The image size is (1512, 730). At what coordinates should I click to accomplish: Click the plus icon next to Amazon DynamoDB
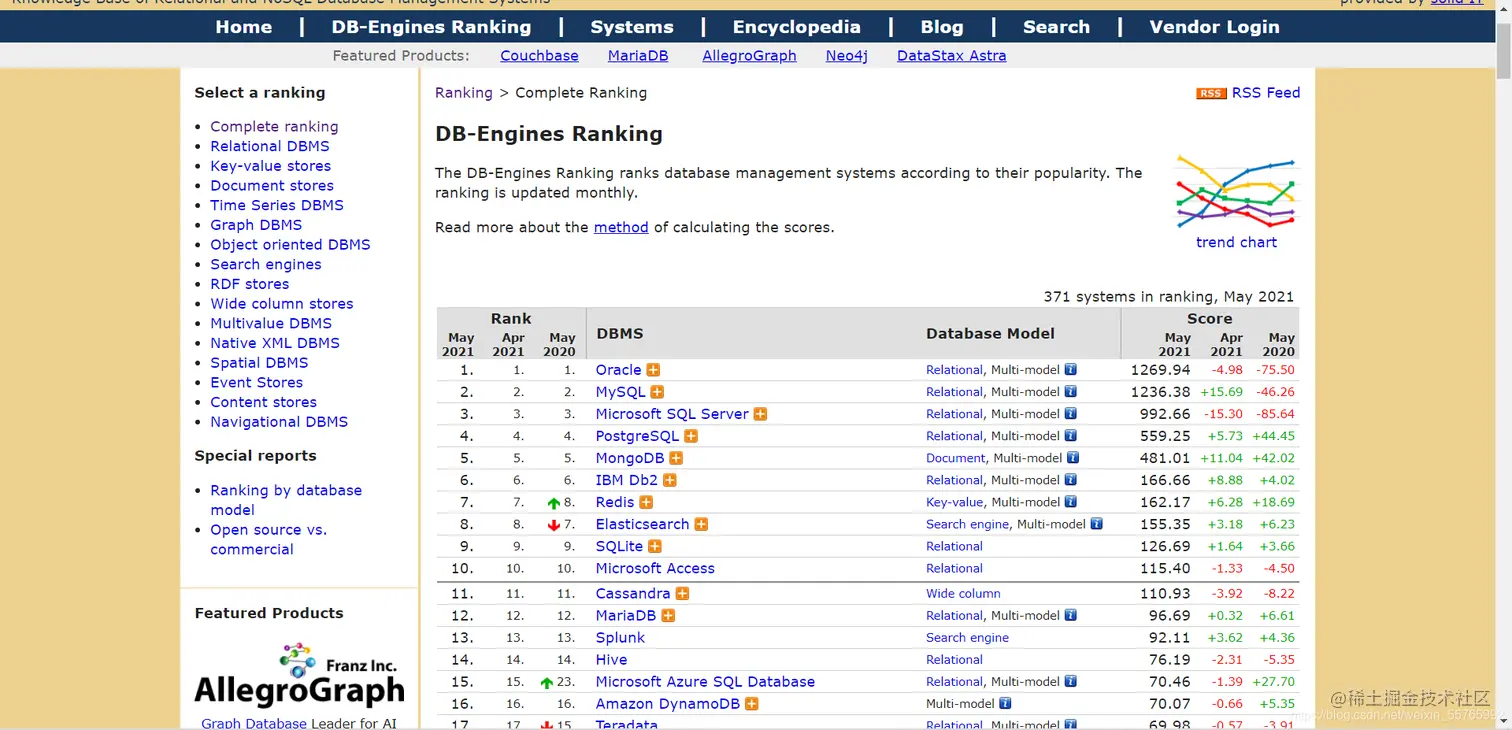click(752, 704)
